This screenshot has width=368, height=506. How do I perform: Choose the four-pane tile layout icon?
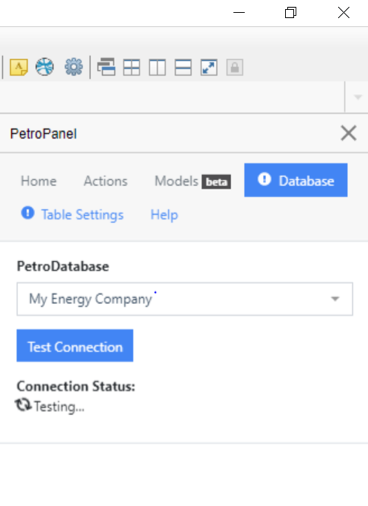coord(132,67)
